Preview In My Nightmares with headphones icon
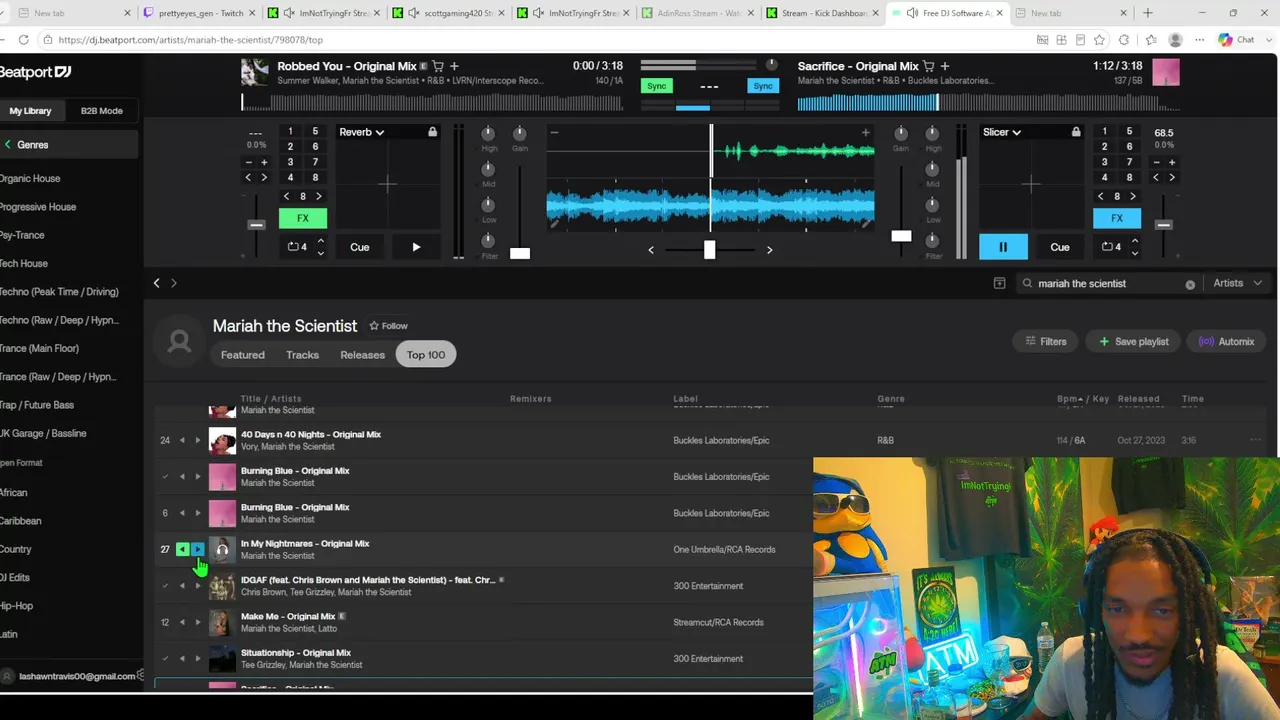 pyautogui.click(x=222, y=549)
